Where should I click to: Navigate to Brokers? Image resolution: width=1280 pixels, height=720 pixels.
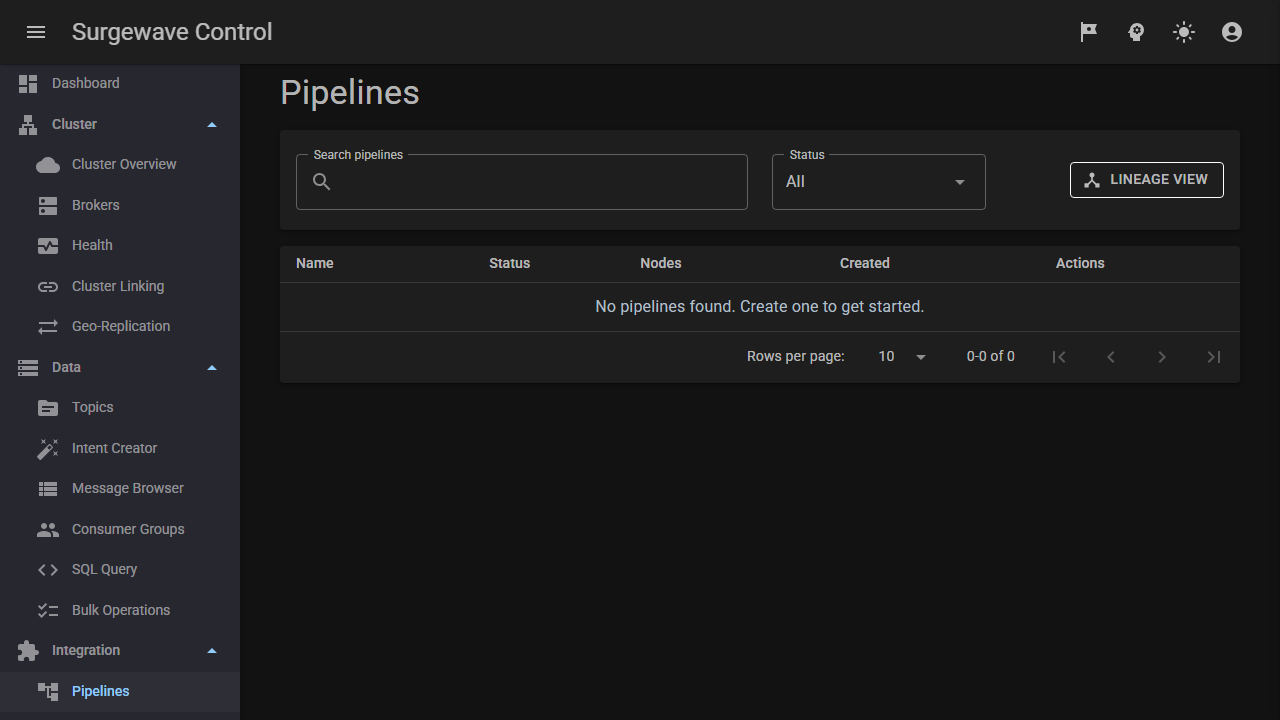(x=120, y=206)
